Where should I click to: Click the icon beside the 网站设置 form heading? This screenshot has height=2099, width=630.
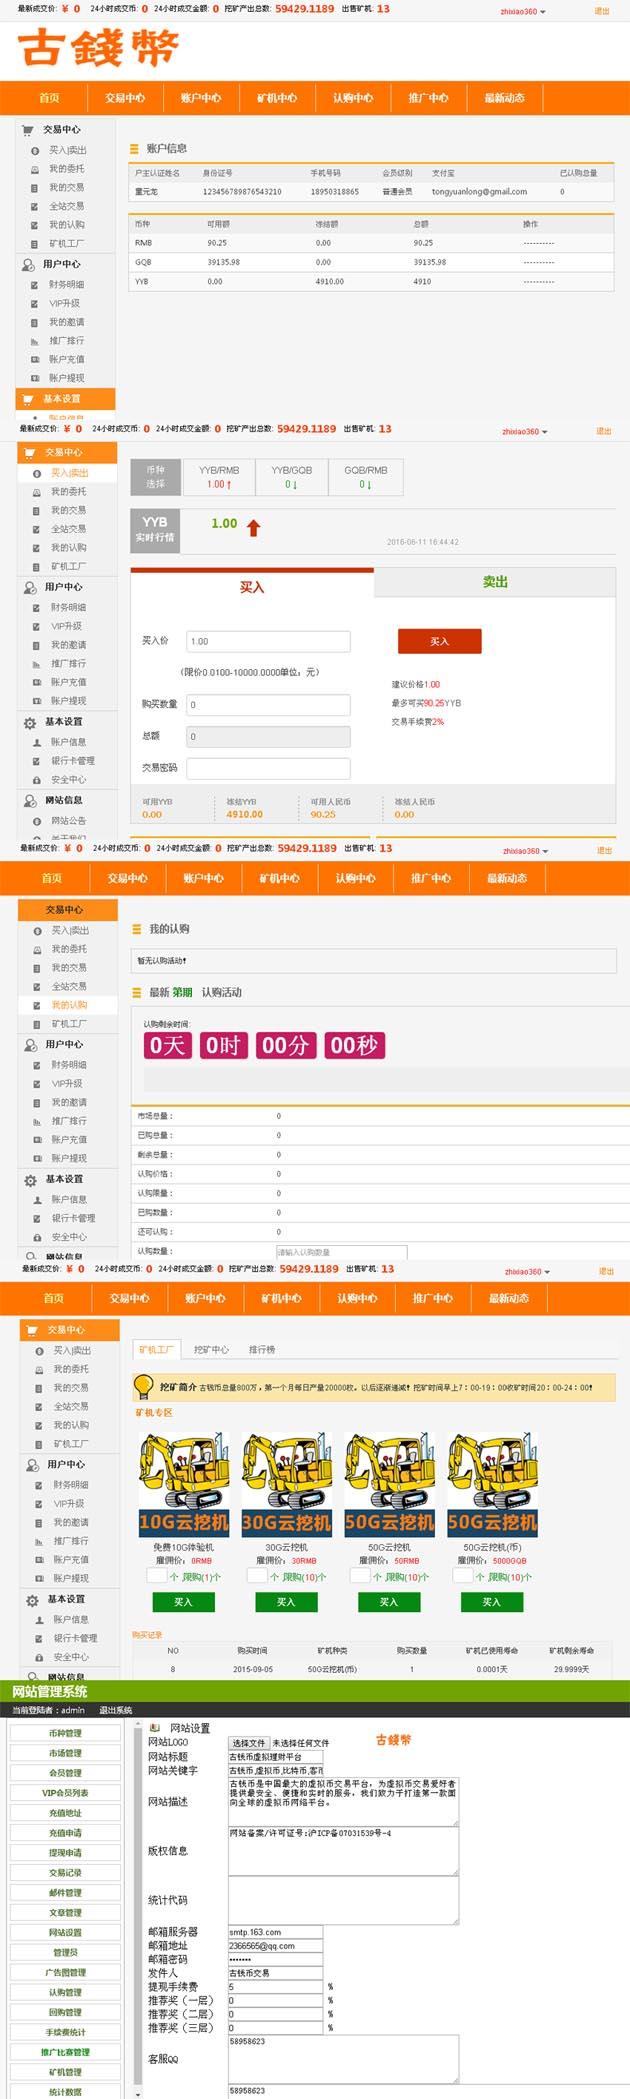tap(154, 1727)
